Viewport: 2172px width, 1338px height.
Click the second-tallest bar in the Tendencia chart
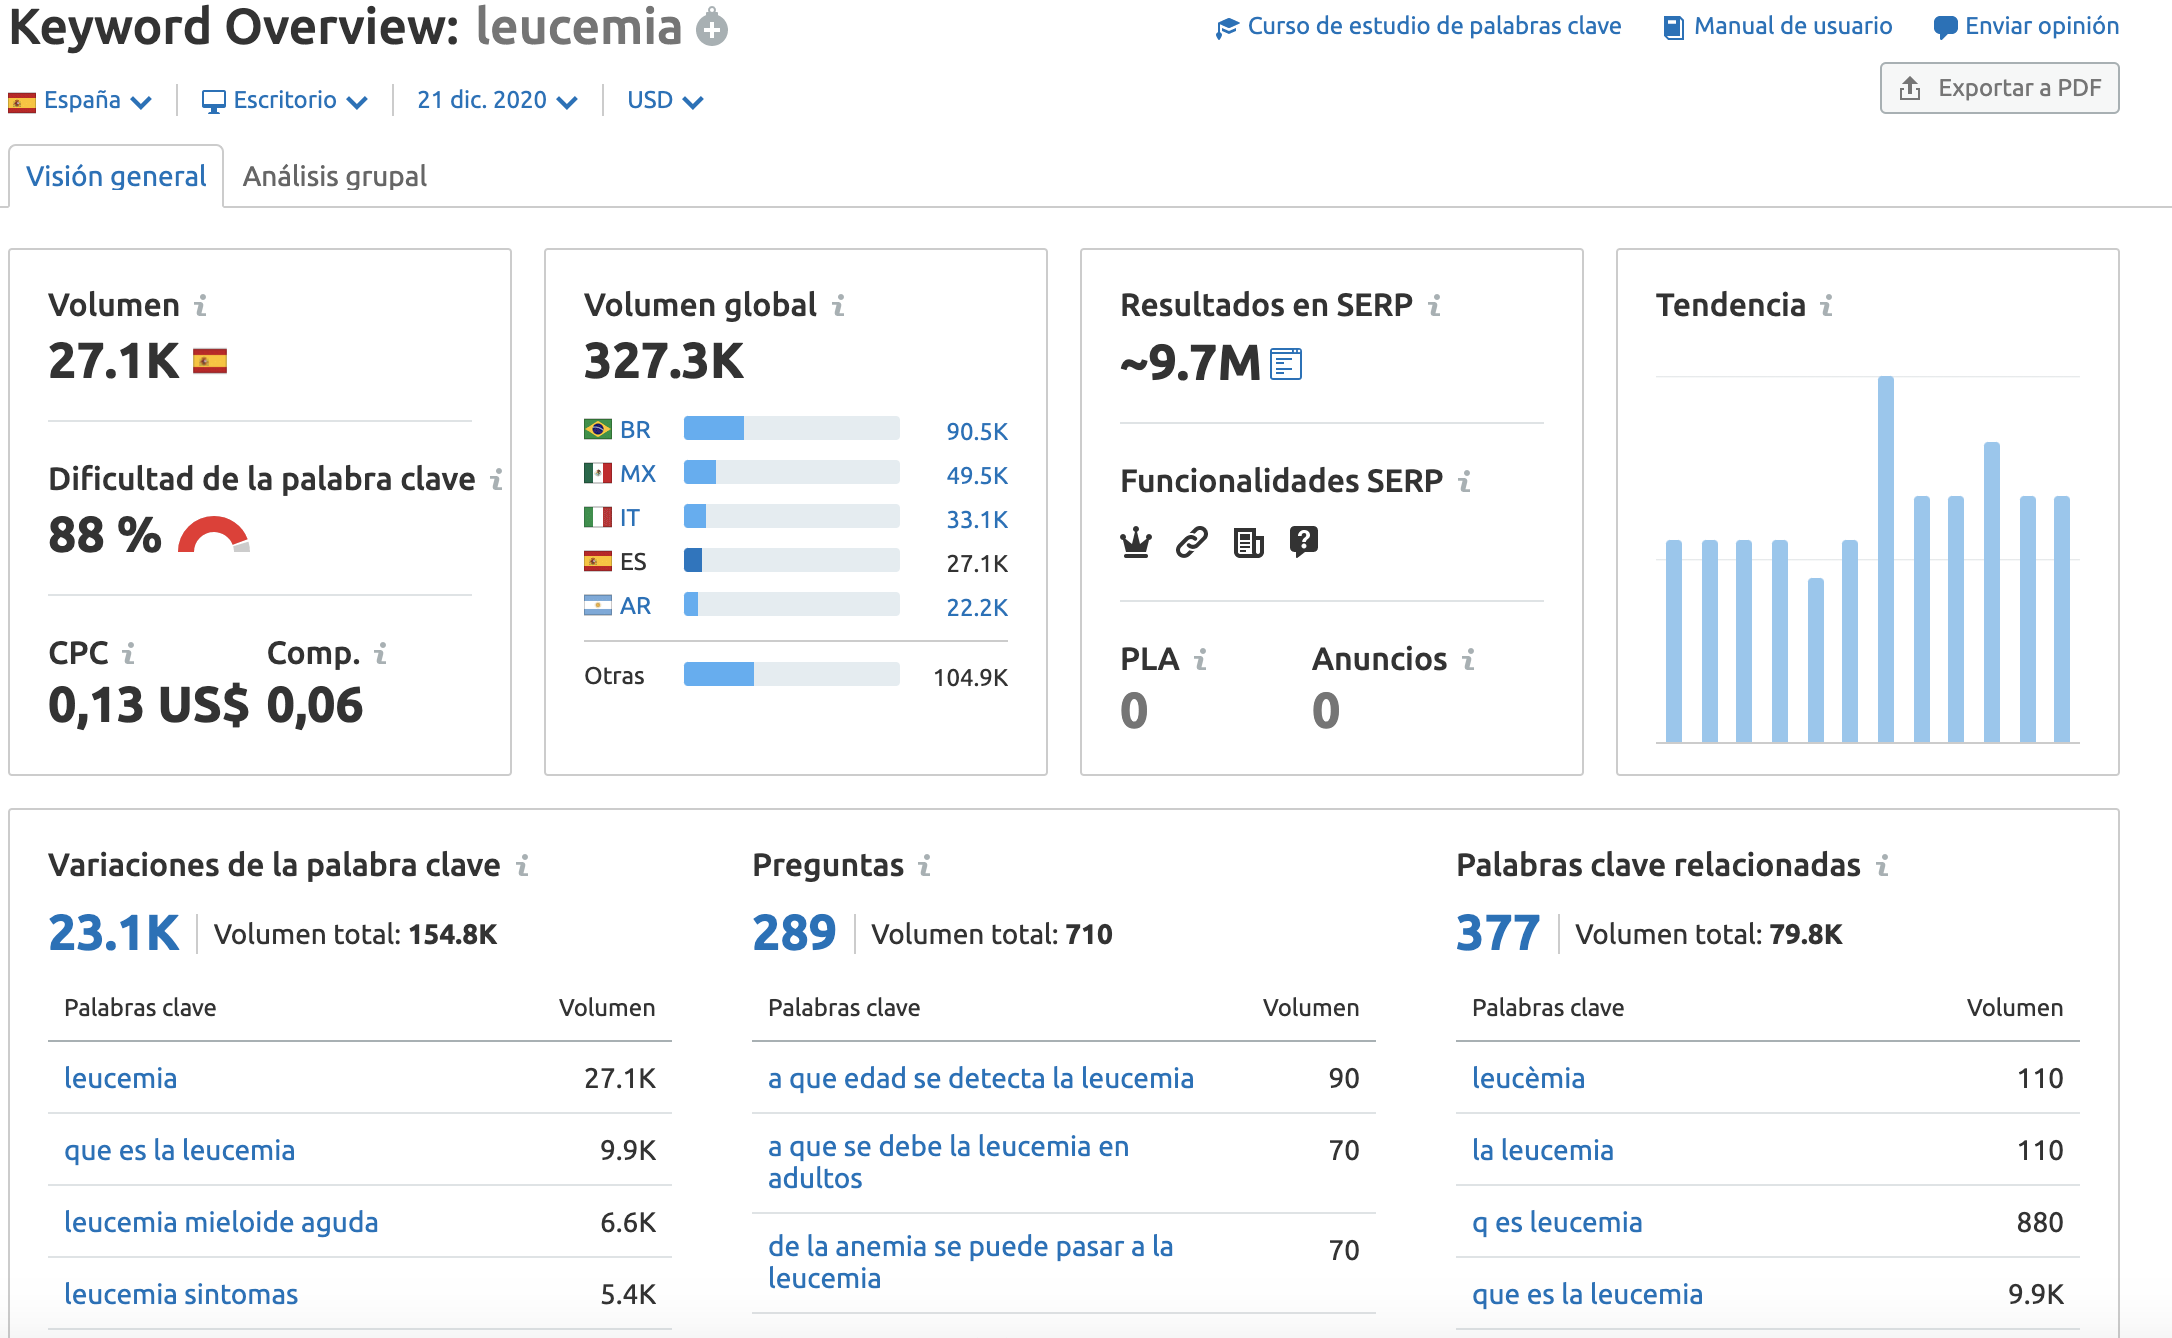point(1992,592)
